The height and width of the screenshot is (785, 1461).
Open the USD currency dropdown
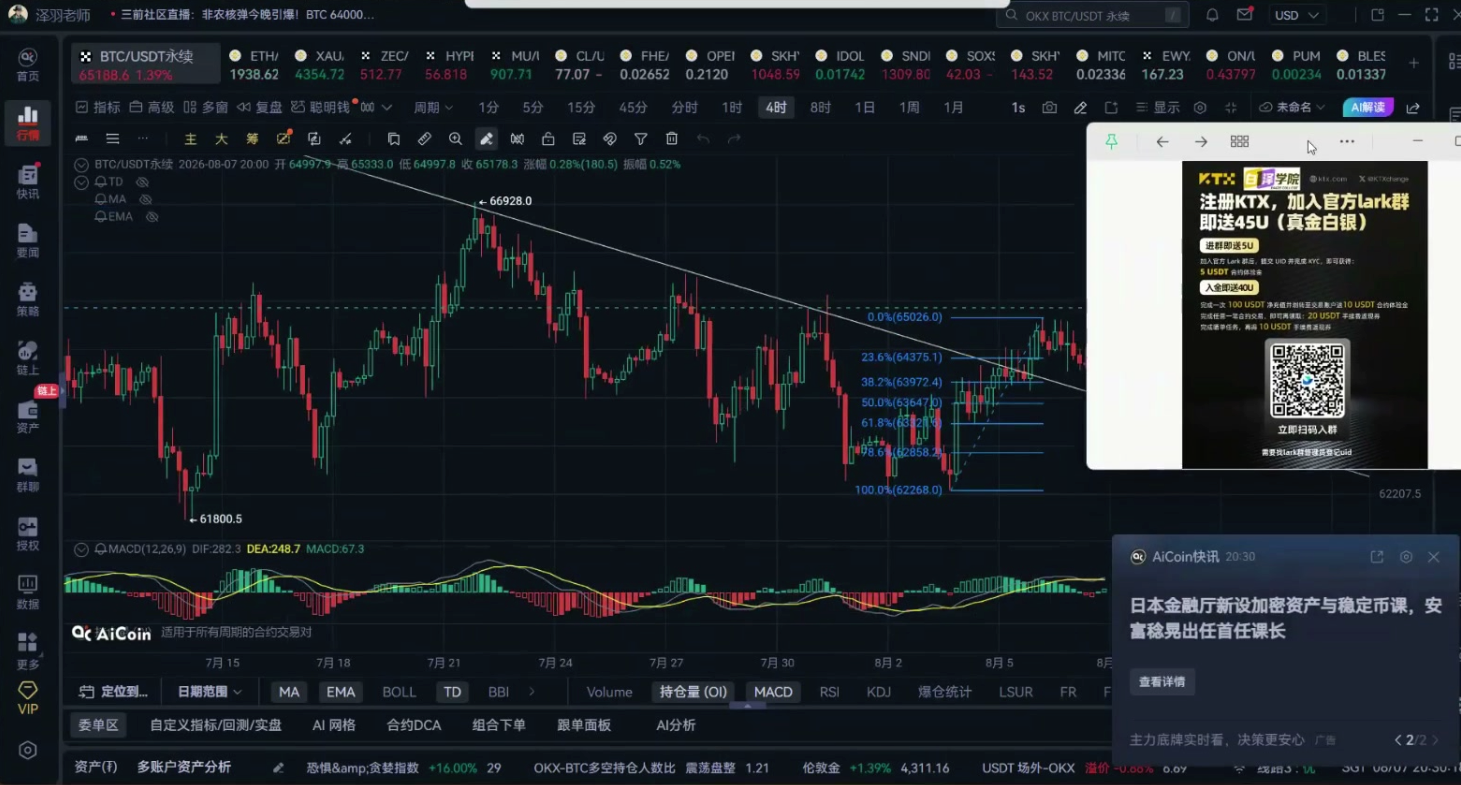click(x=1298, y=15)
